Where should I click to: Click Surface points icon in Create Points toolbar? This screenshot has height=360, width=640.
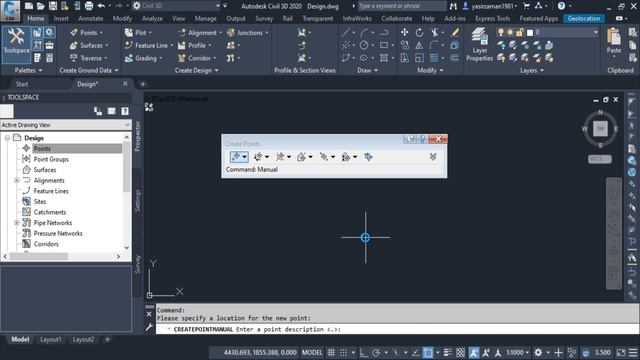coord(302,157)
